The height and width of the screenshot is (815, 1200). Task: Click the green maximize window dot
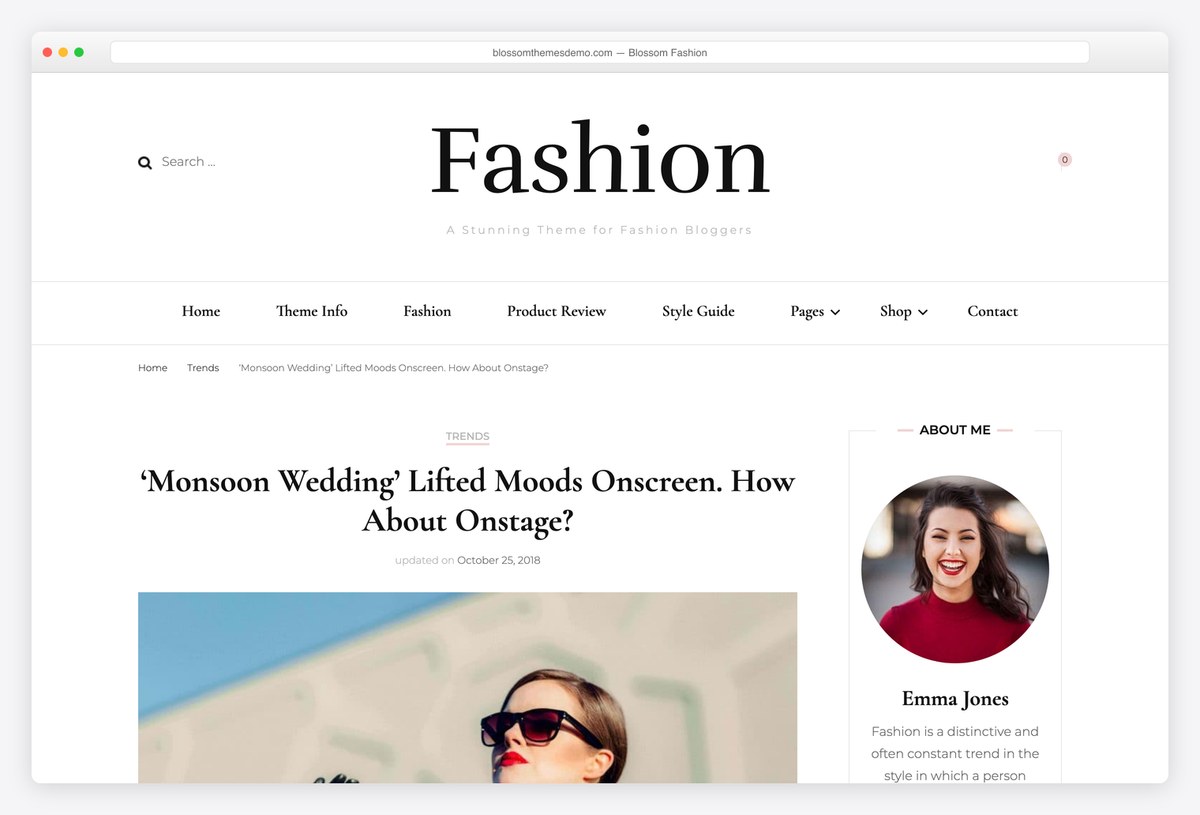tap(79, 52)
